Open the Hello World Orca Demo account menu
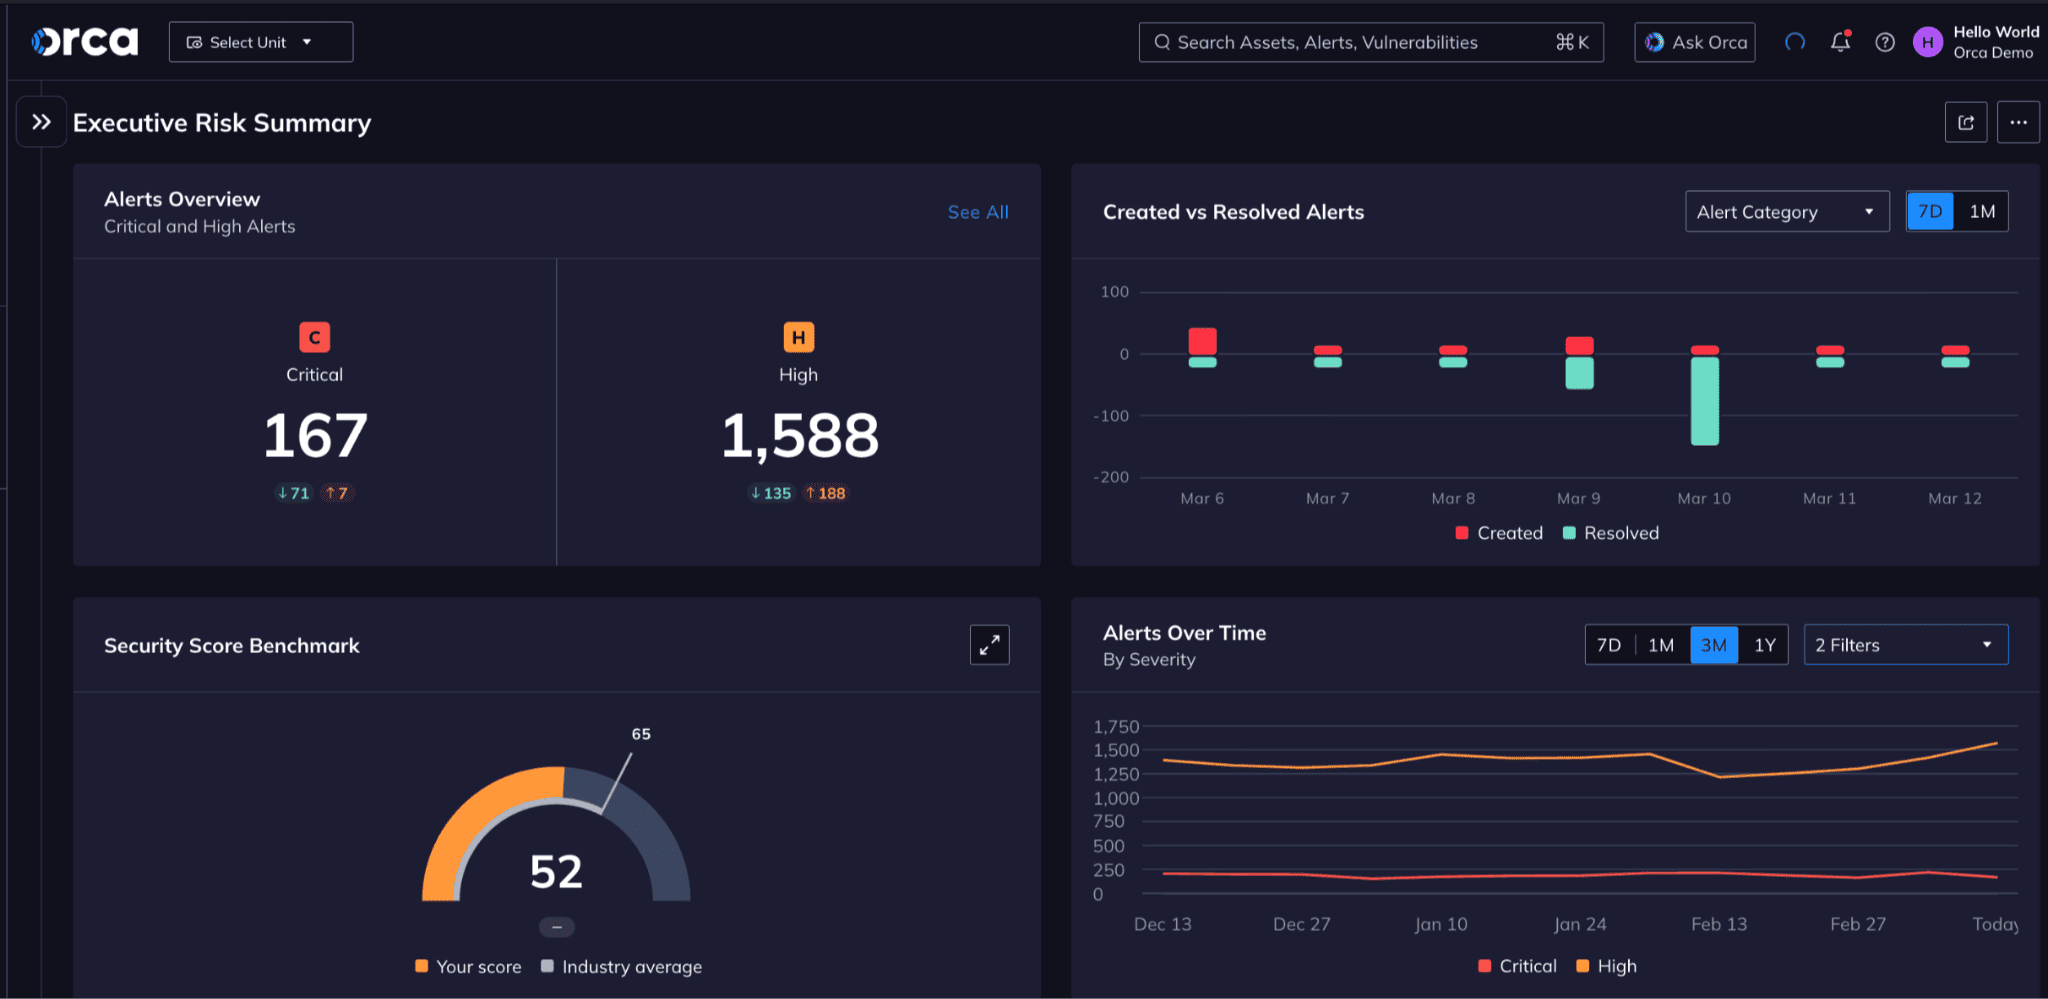The height and width of the screenshot is (999, 2048). click(1996, 42)
